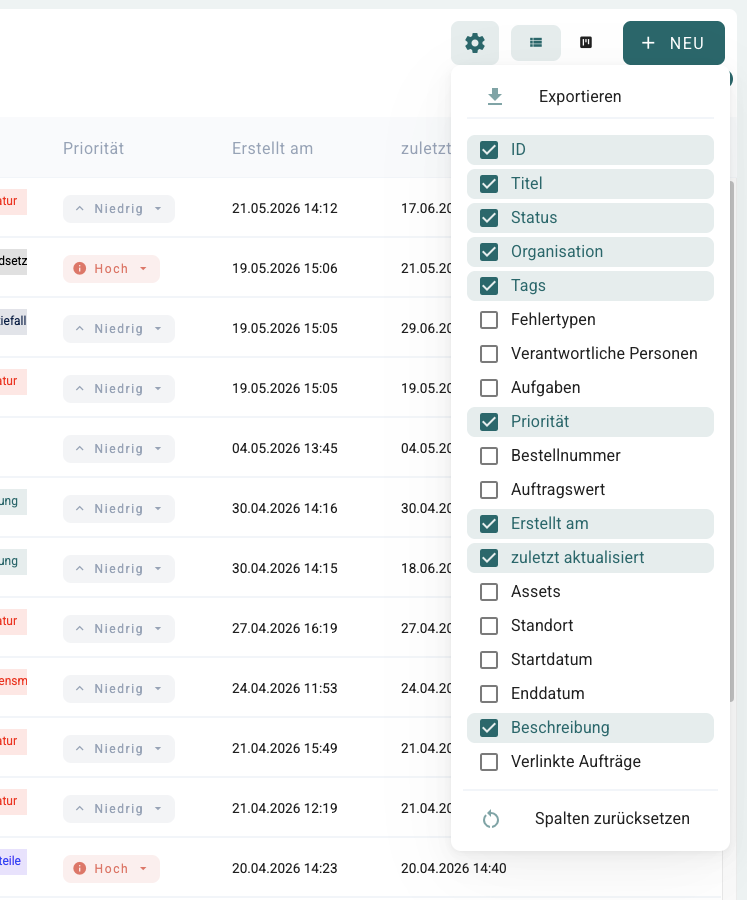This screenshot has height=900, width=747.
Task: Sort by Erstellt am column header
Action: point(272,149)
